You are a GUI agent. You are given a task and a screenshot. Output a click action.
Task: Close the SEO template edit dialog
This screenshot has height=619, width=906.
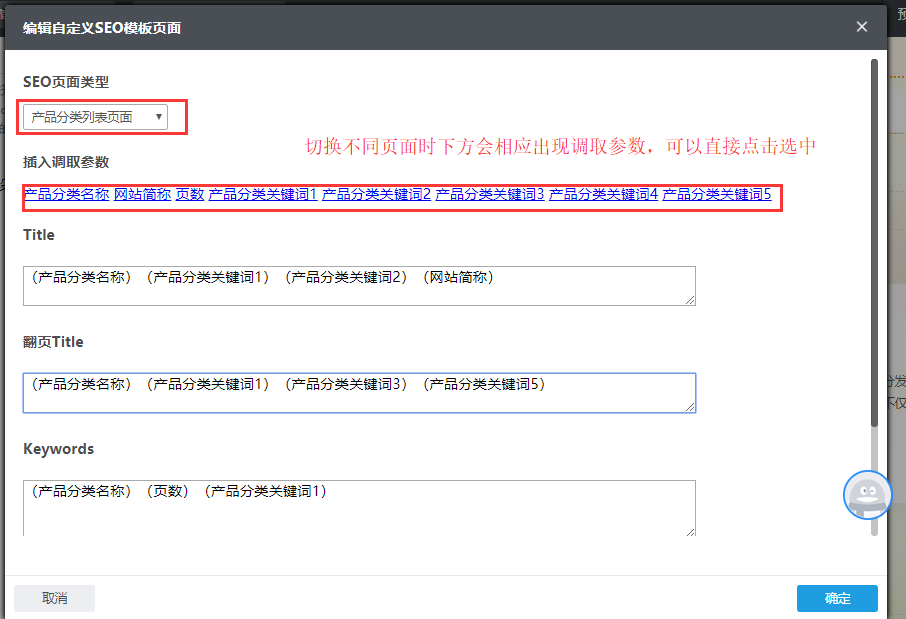[862, 27]
